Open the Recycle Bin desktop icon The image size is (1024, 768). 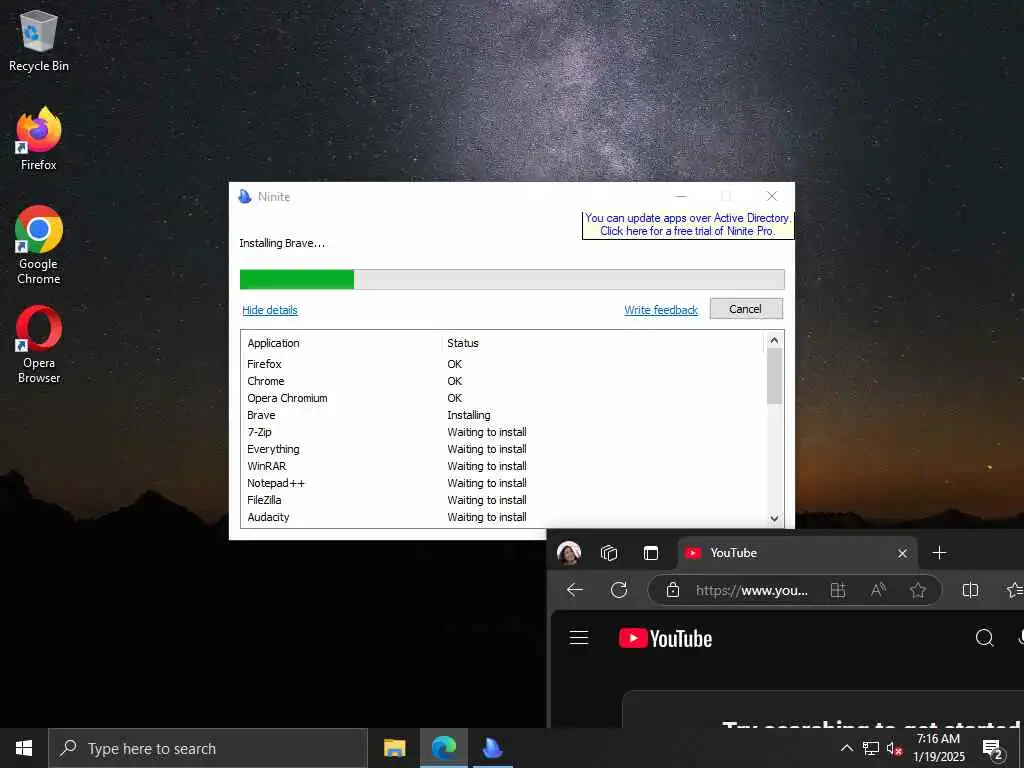(x=39, y=41)
